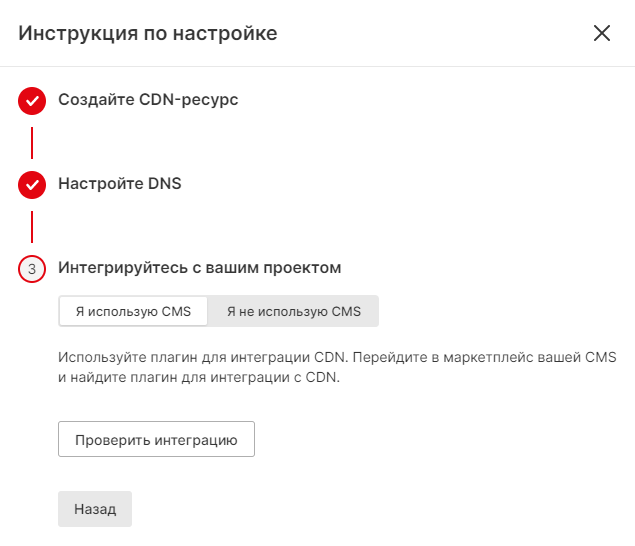635x546 pixels.
Task: Select the "Я использую CMS" tab
Action: coord(133,311)
